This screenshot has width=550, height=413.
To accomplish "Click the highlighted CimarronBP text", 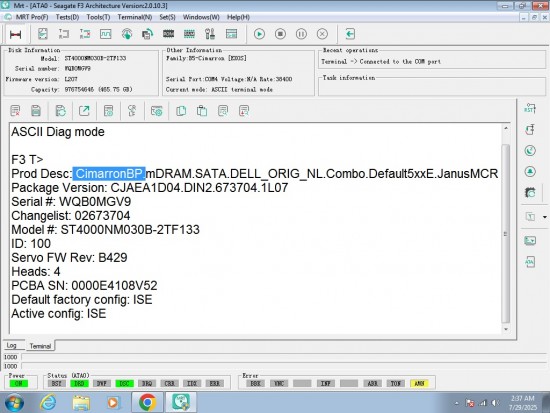I will coord(109,174).
